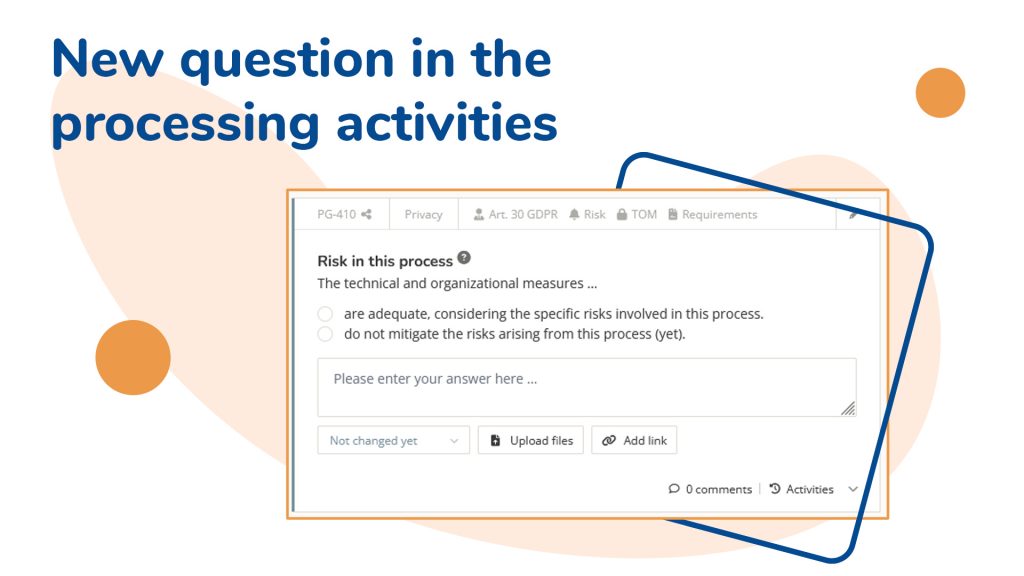Select 'are adequate, considering the specific risks' option
Screen dimensions: 1024x576
click(324, 313)
